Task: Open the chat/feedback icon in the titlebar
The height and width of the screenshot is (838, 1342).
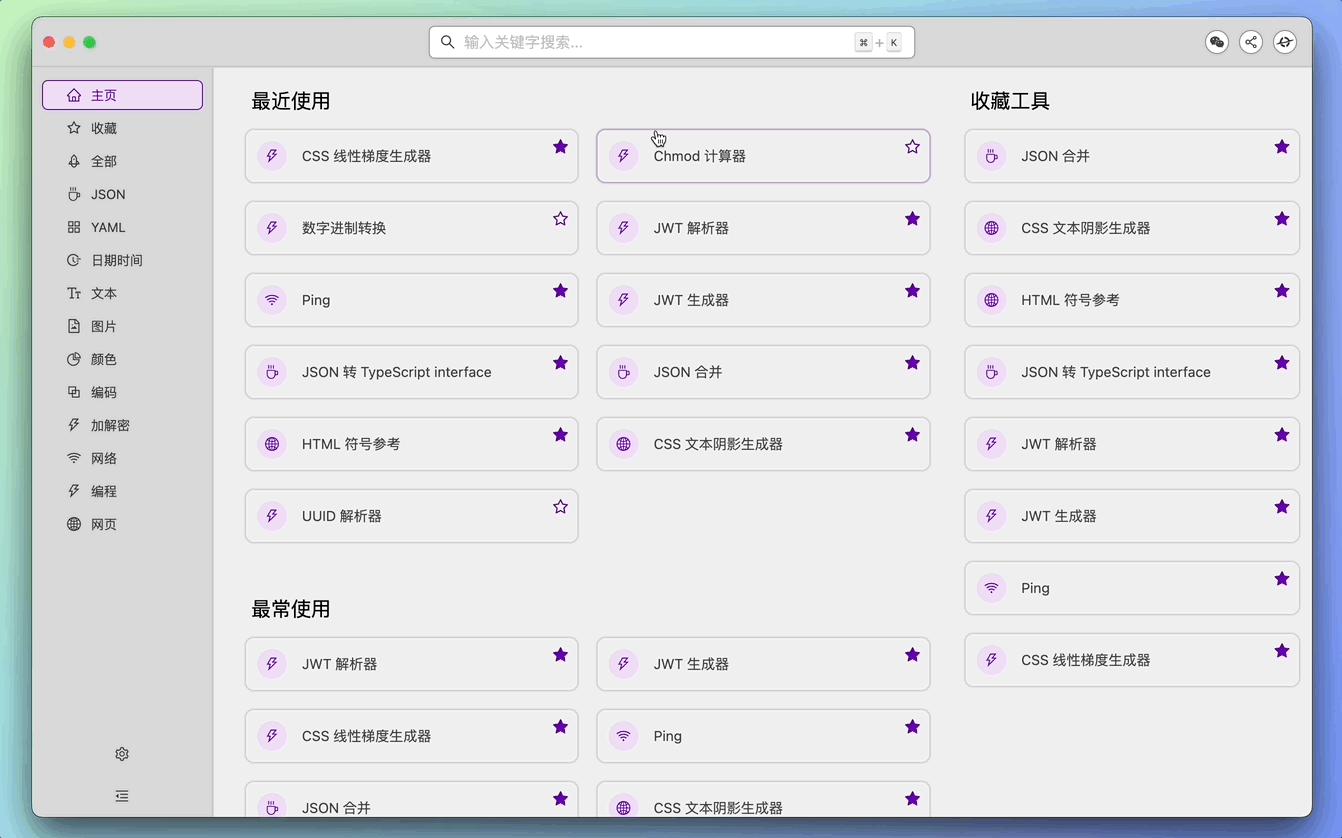Action: click(1216, 42)
